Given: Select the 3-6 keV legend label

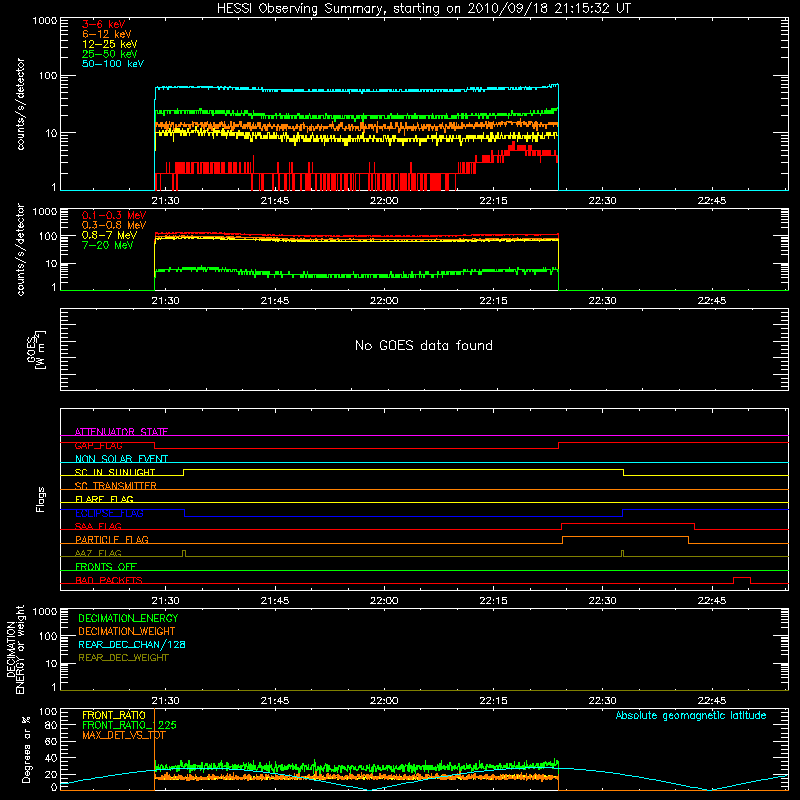Looking at the screenshot, I should 104,24.
